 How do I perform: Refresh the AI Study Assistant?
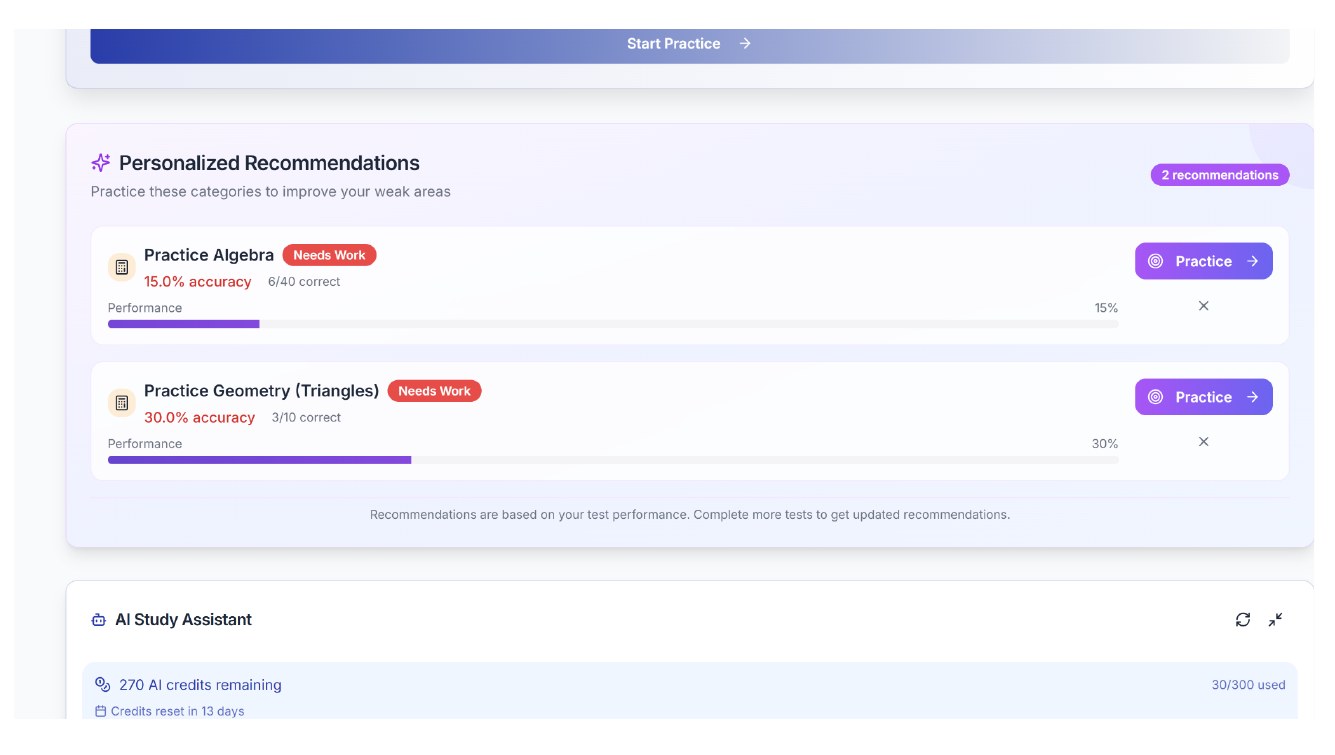pos(1242,620)
